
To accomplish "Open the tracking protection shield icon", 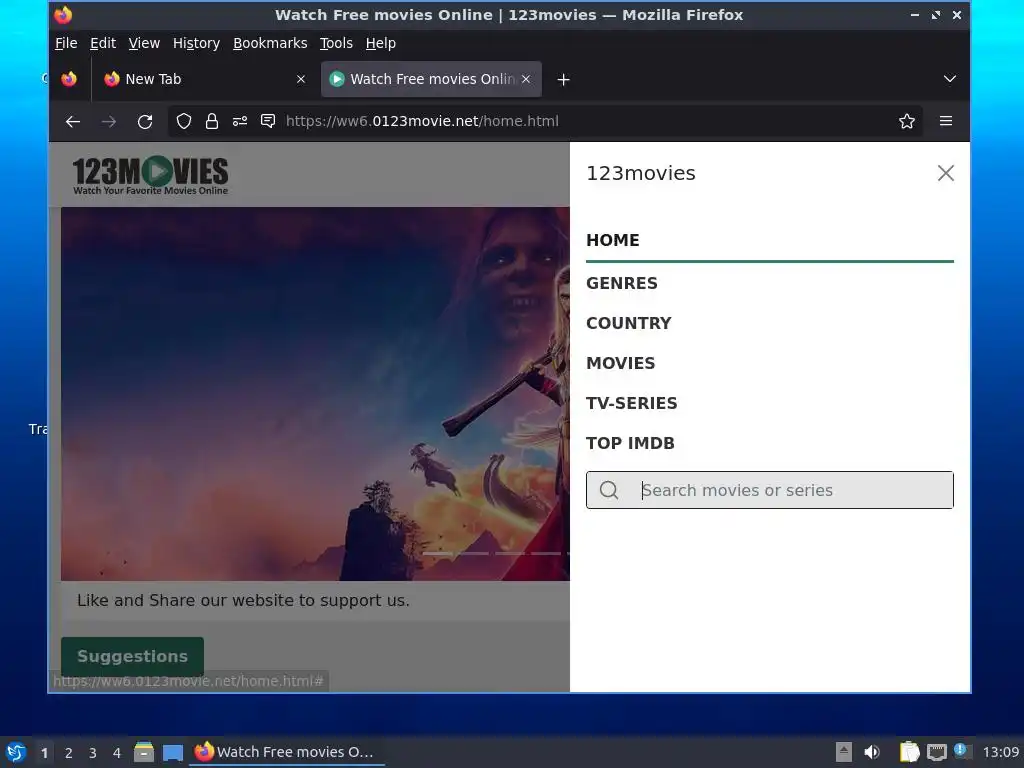I will click(x=184, y=121).
